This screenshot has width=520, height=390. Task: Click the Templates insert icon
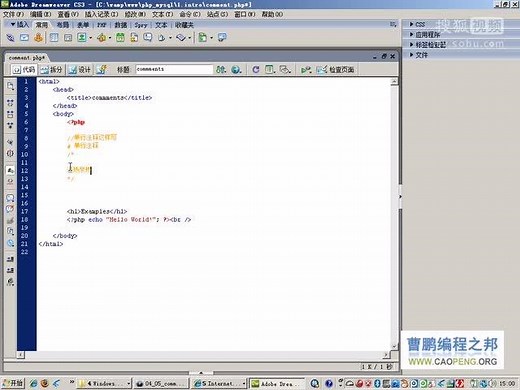[202, 38]
